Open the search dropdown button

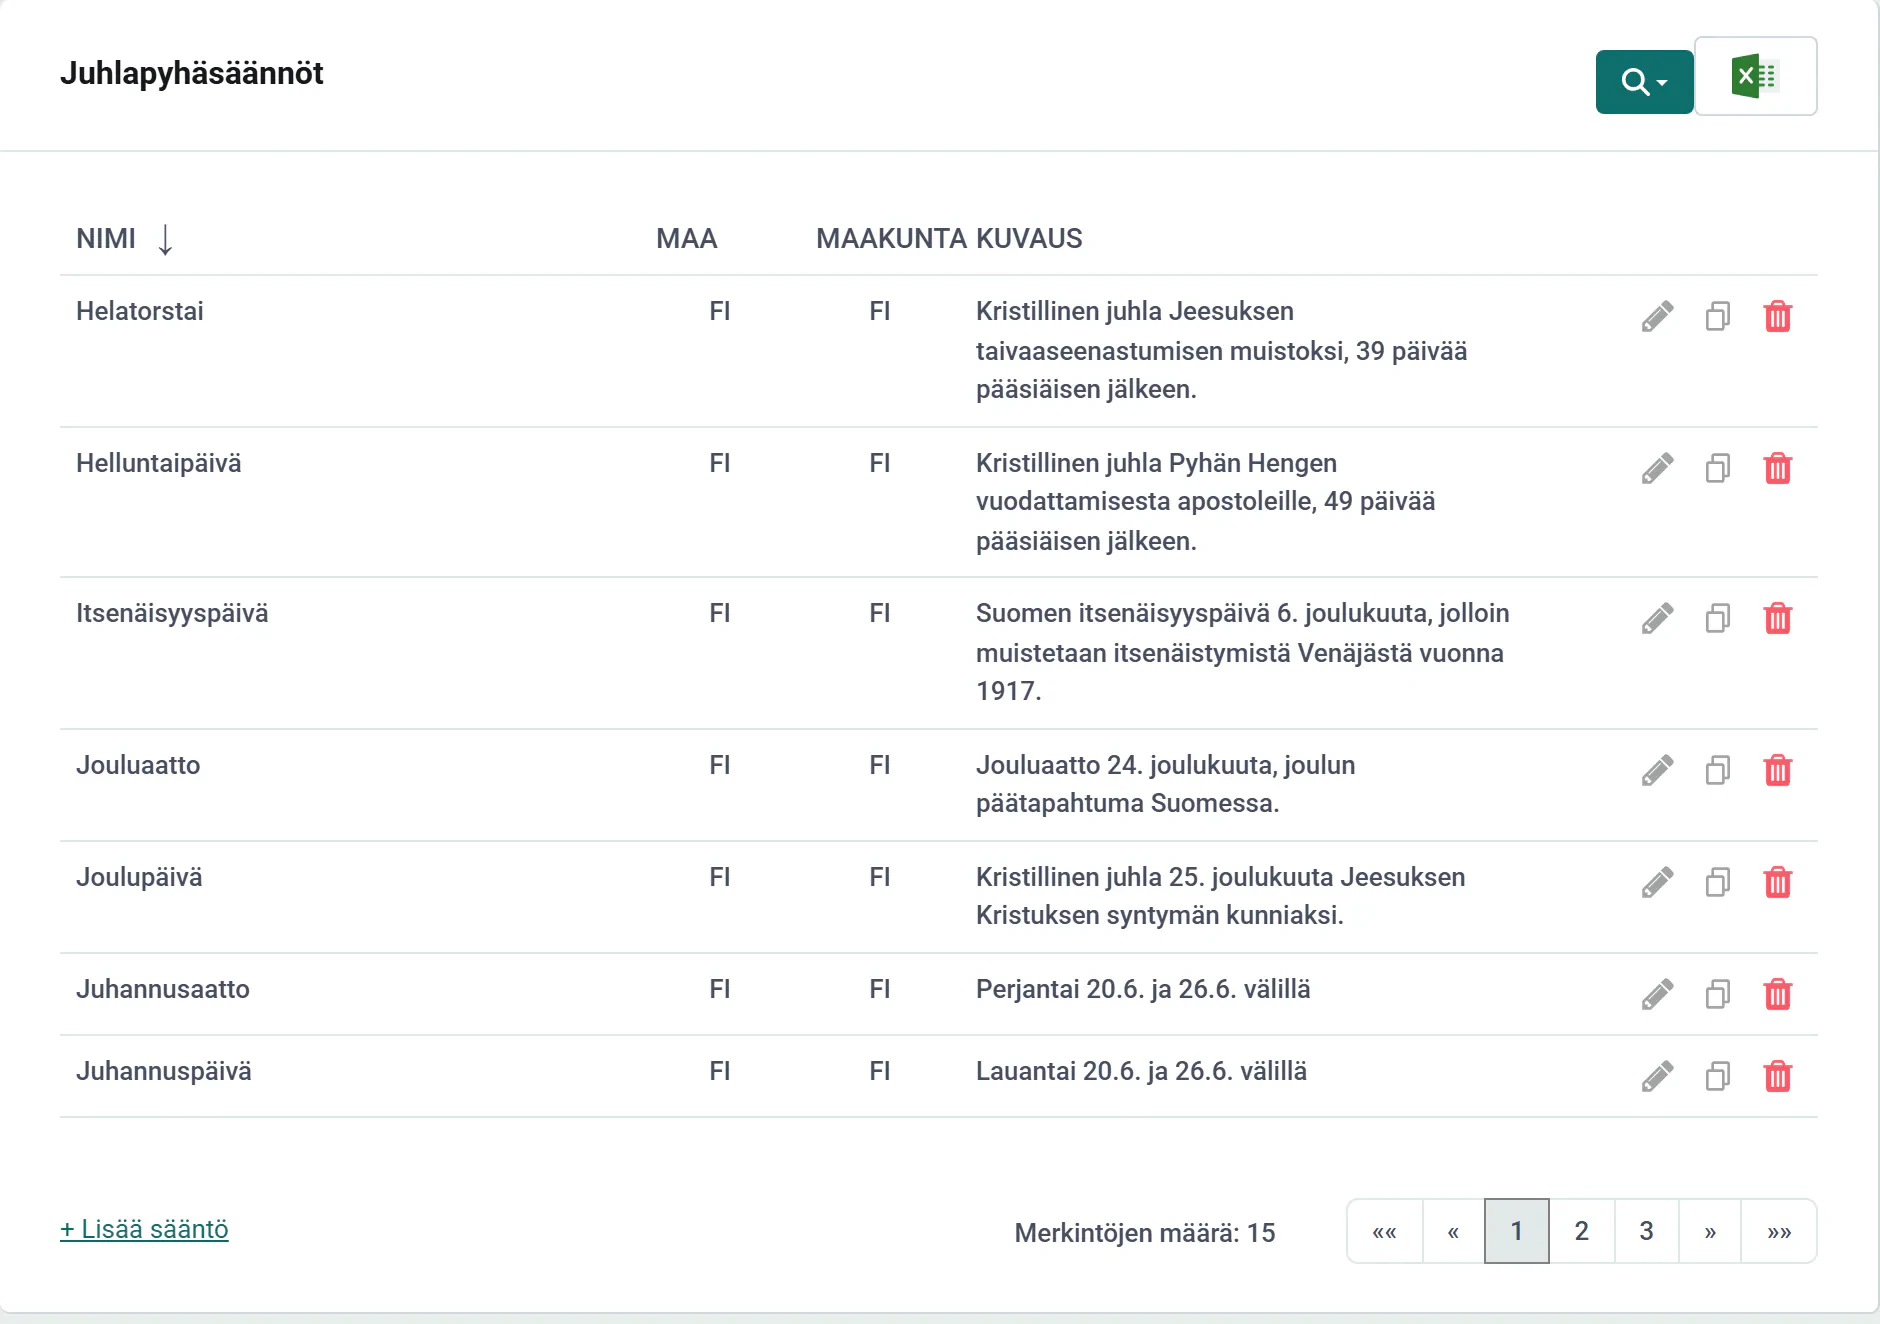pyautogui.click(x=1644, y=81)
